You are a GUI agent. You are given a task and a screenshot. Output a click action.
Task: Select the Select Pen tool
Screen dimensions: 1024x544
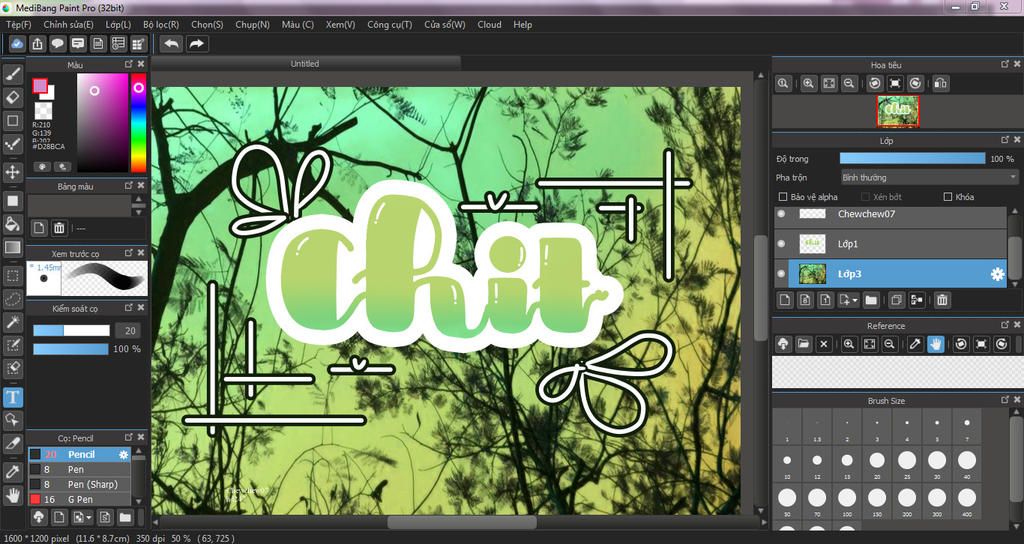[x=12, y=345]
